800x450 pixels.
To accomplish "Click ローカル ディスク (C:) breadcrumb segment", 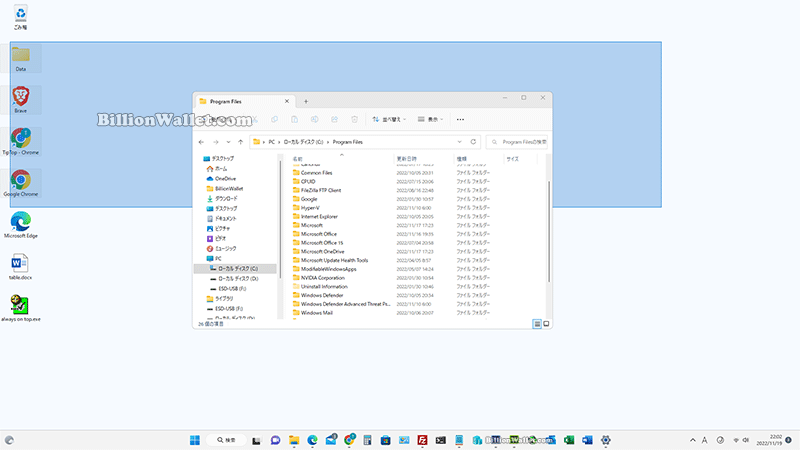I will tap(303, 142).
